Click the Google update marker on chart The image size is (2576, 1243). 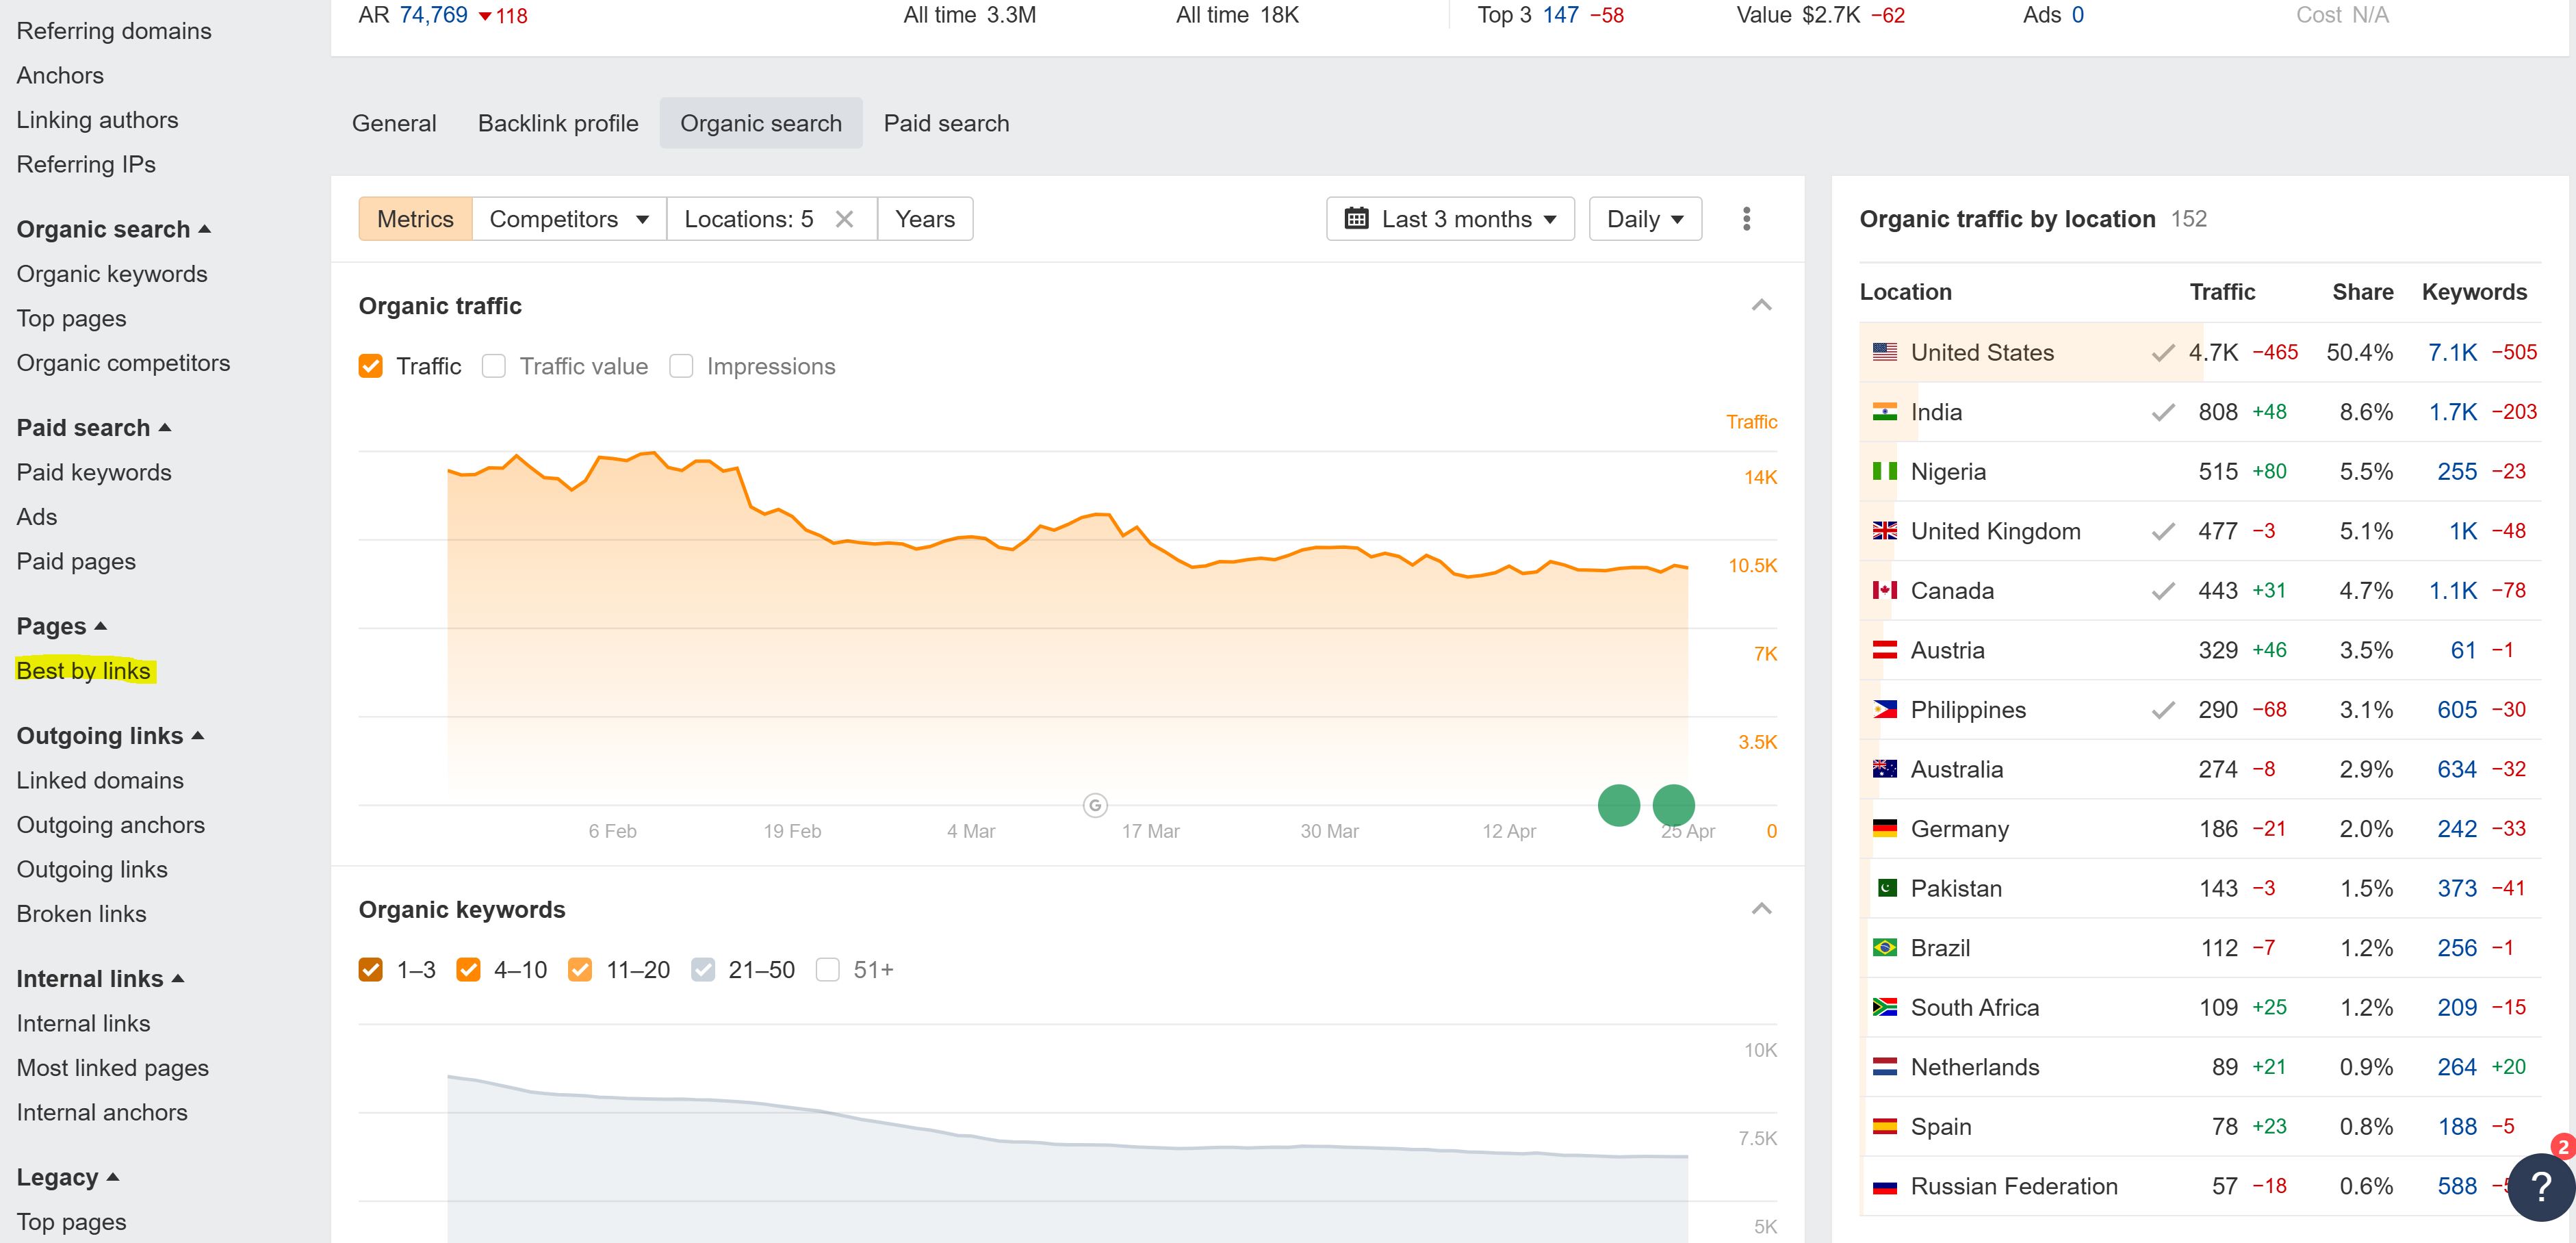coord(1095,805)
